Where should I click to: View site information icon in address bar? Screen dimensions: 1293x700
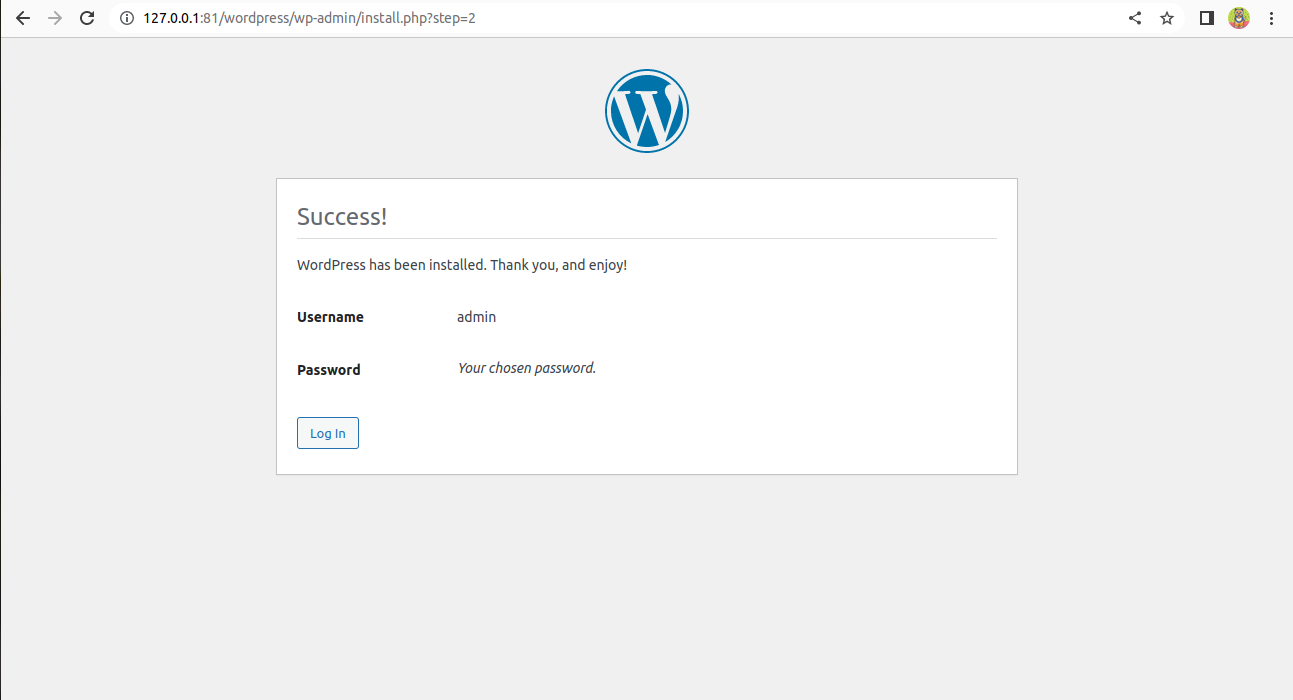pyautogui.click(x=127, y=18)
